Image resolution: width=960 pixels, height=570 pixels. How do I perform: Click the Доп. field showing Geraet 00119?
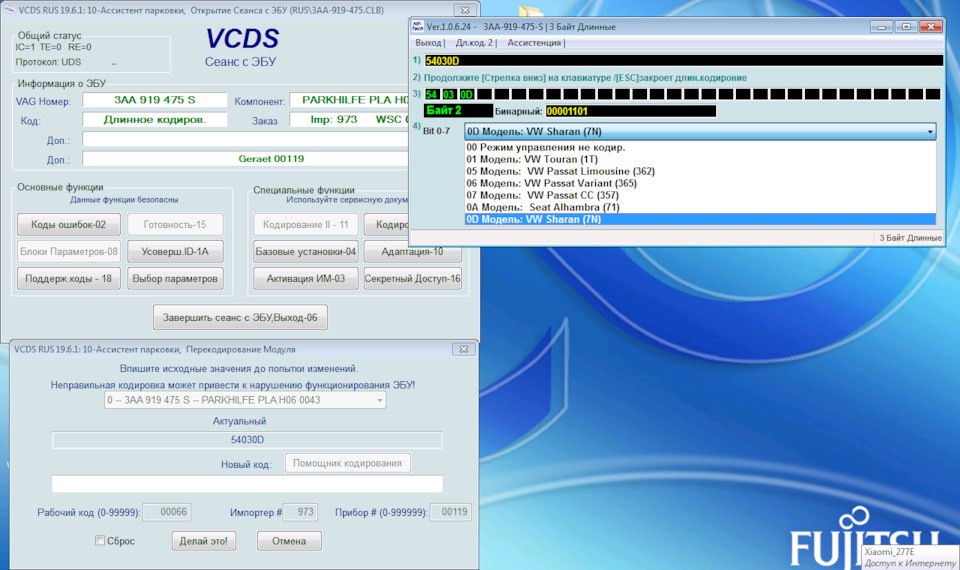pyautogui.click(x=246, y=159)
